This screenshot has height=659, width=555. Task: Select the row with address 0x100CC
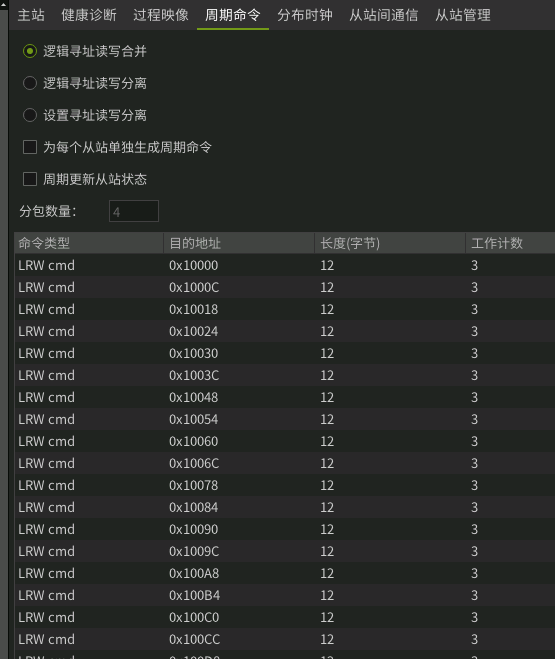(x=284, y=639)
